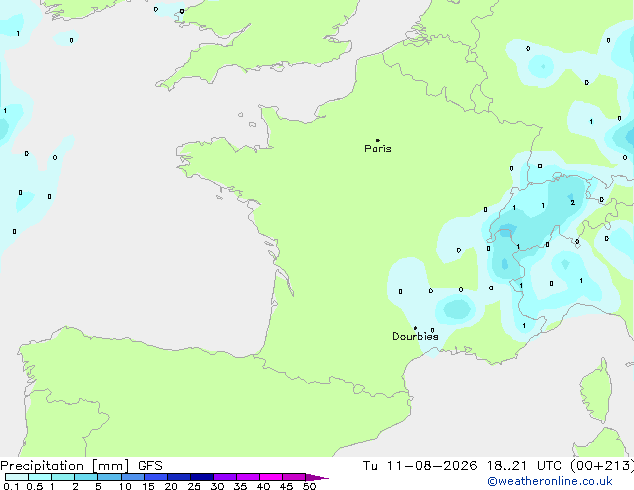
Task: Open the weatheronline.co.uk copyright link
Action: (549, 481)
